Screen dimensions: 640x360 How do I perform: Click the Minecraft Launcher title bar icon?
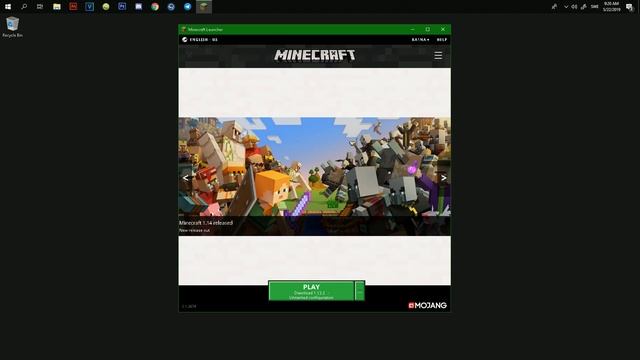184,29
